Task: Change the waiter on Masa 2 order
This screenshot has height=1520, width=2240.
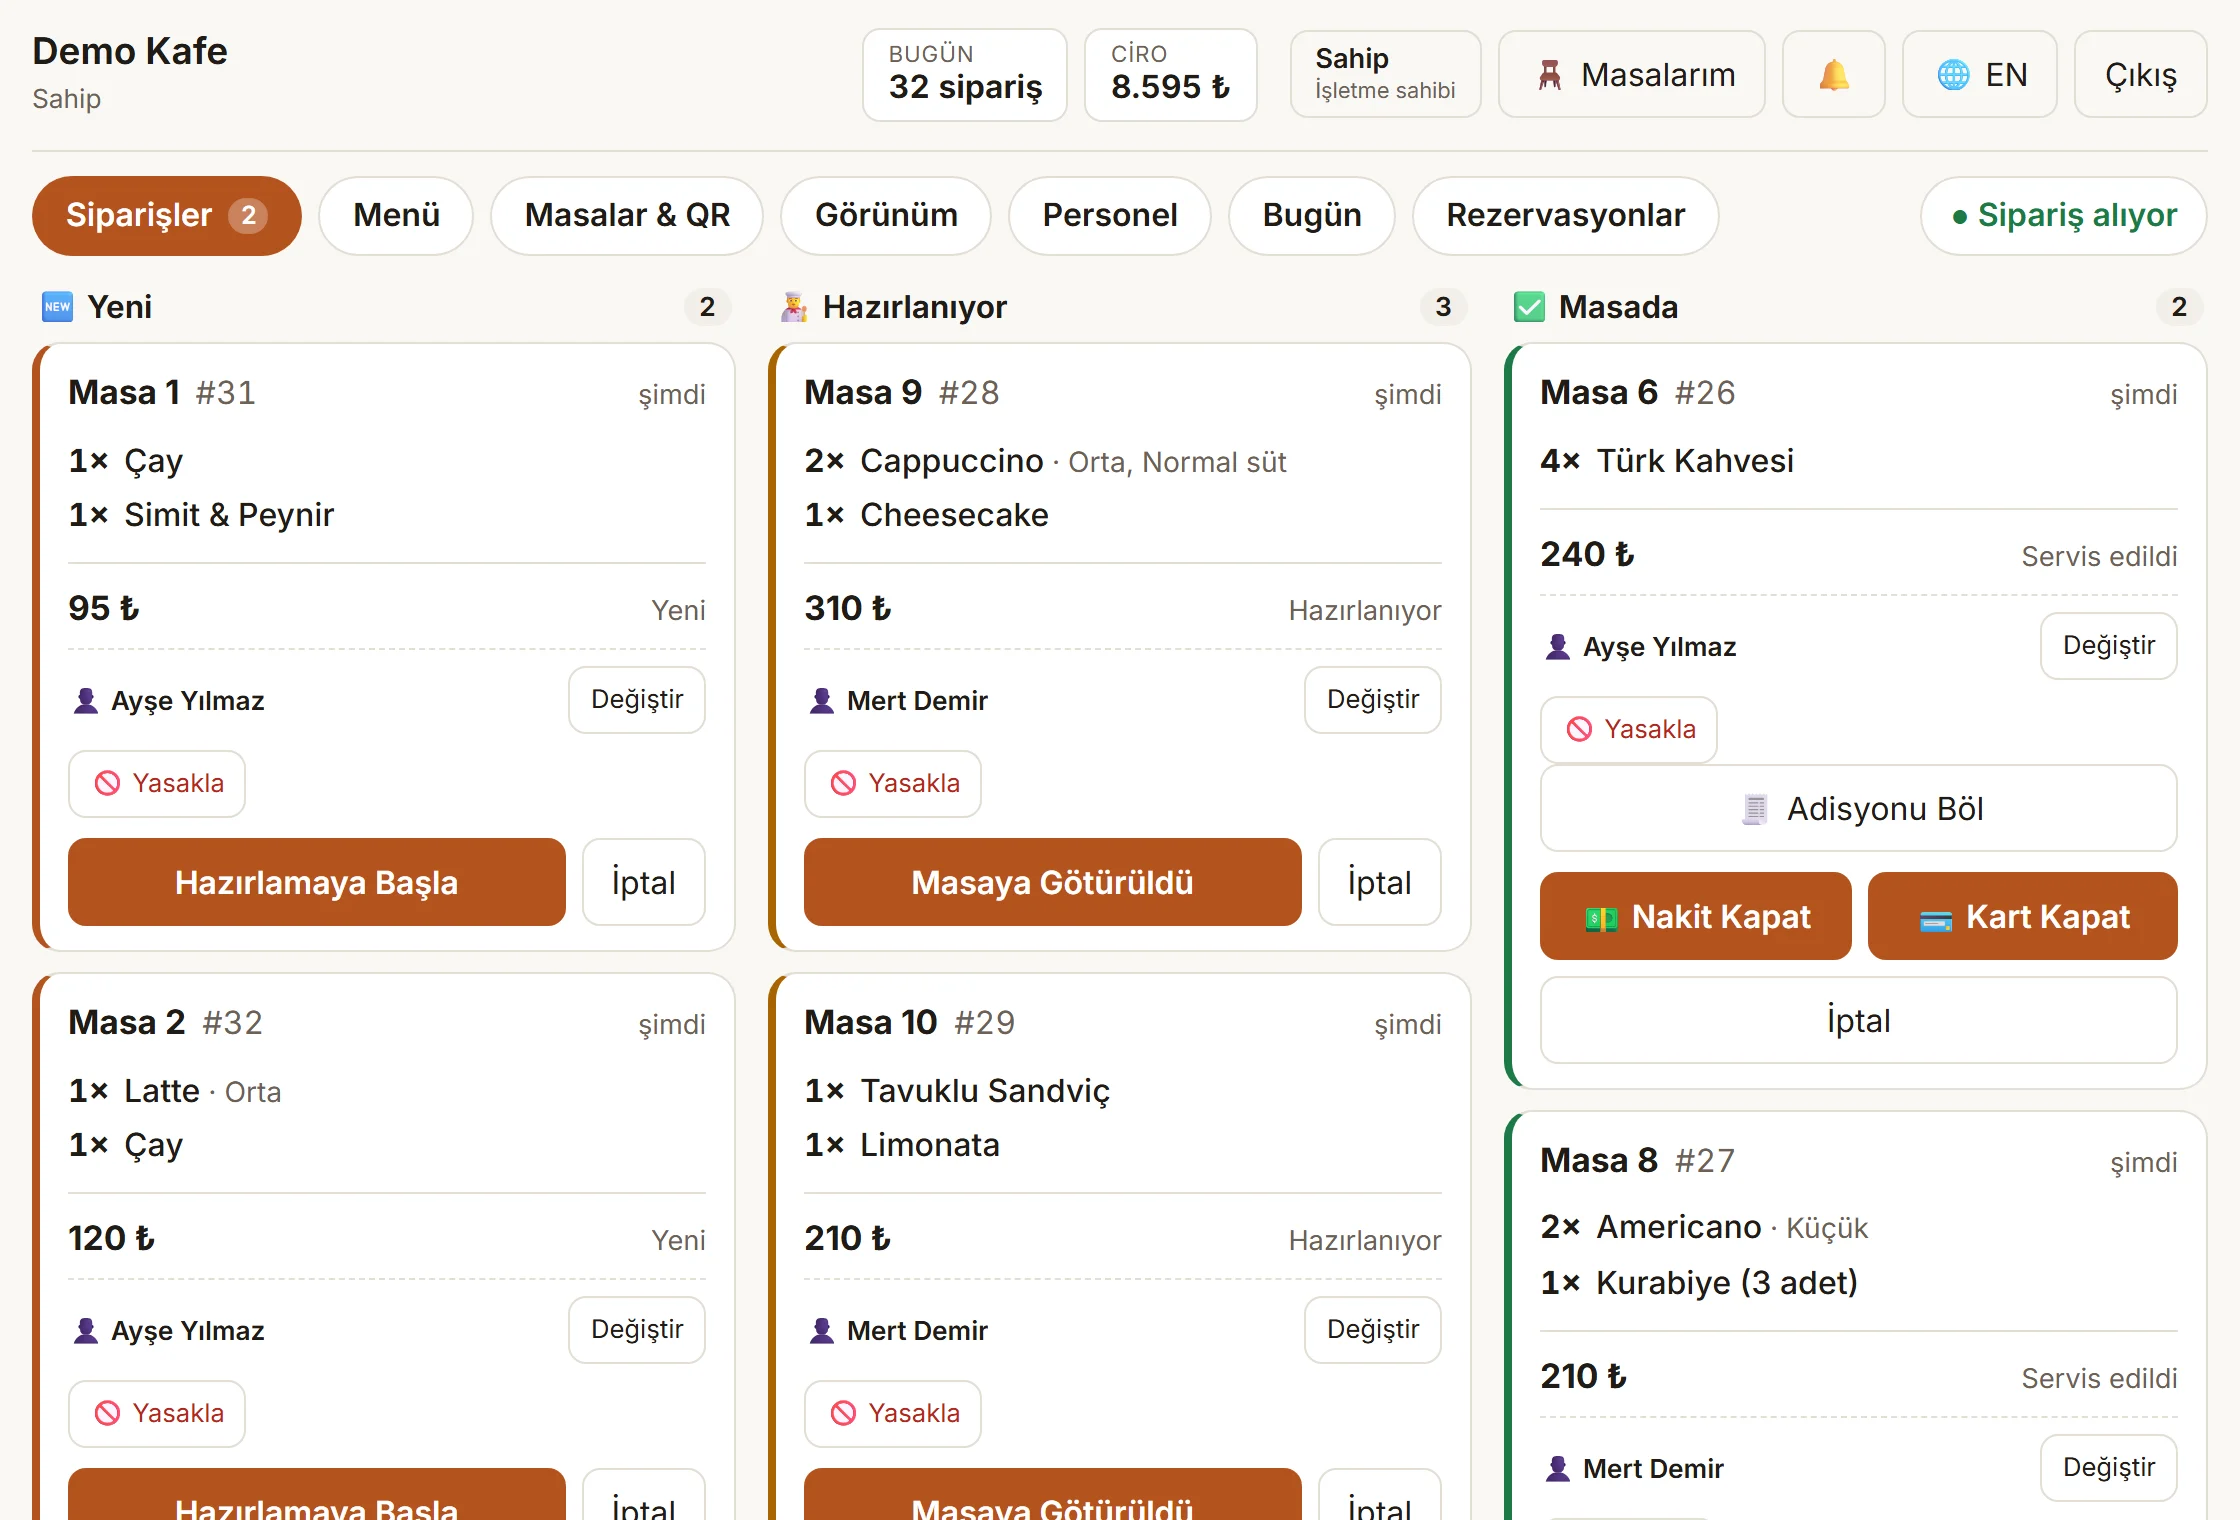Action: point(637,1330)
